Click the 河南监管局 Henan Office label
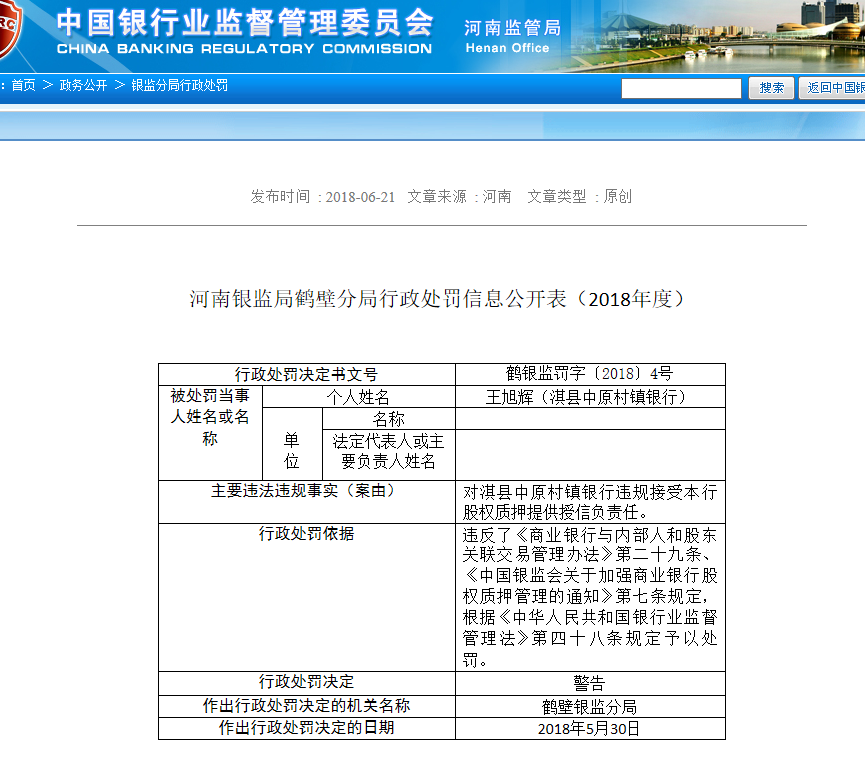The image size is (865, 760). [x=512, y=36]
